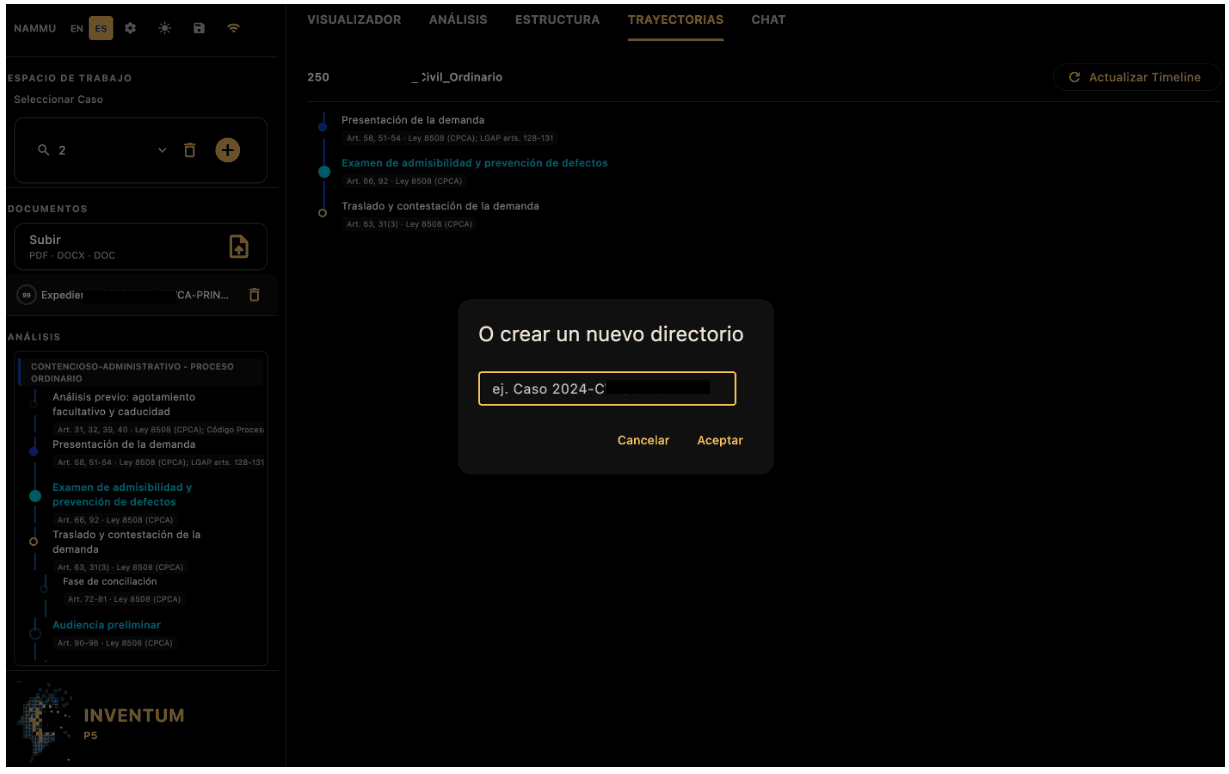
Task: Switch to the Análisis tab
Action: 458,20
